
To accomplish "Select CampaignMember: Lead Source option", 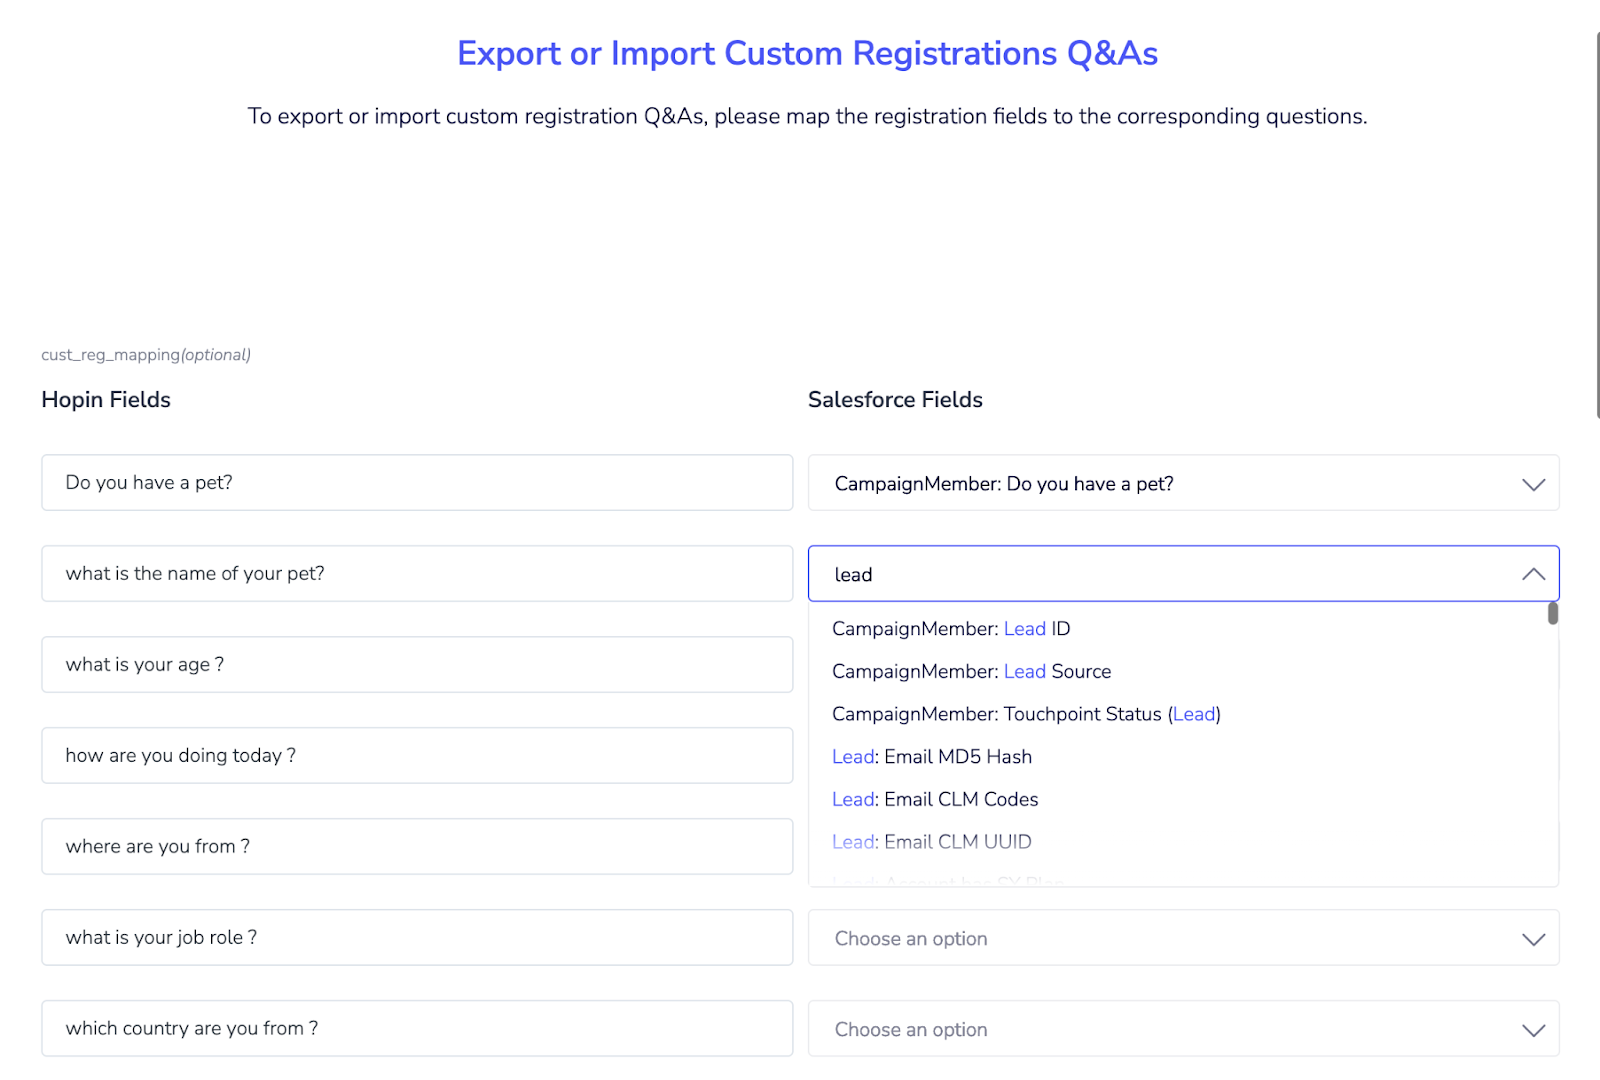I will pos(971,672).
